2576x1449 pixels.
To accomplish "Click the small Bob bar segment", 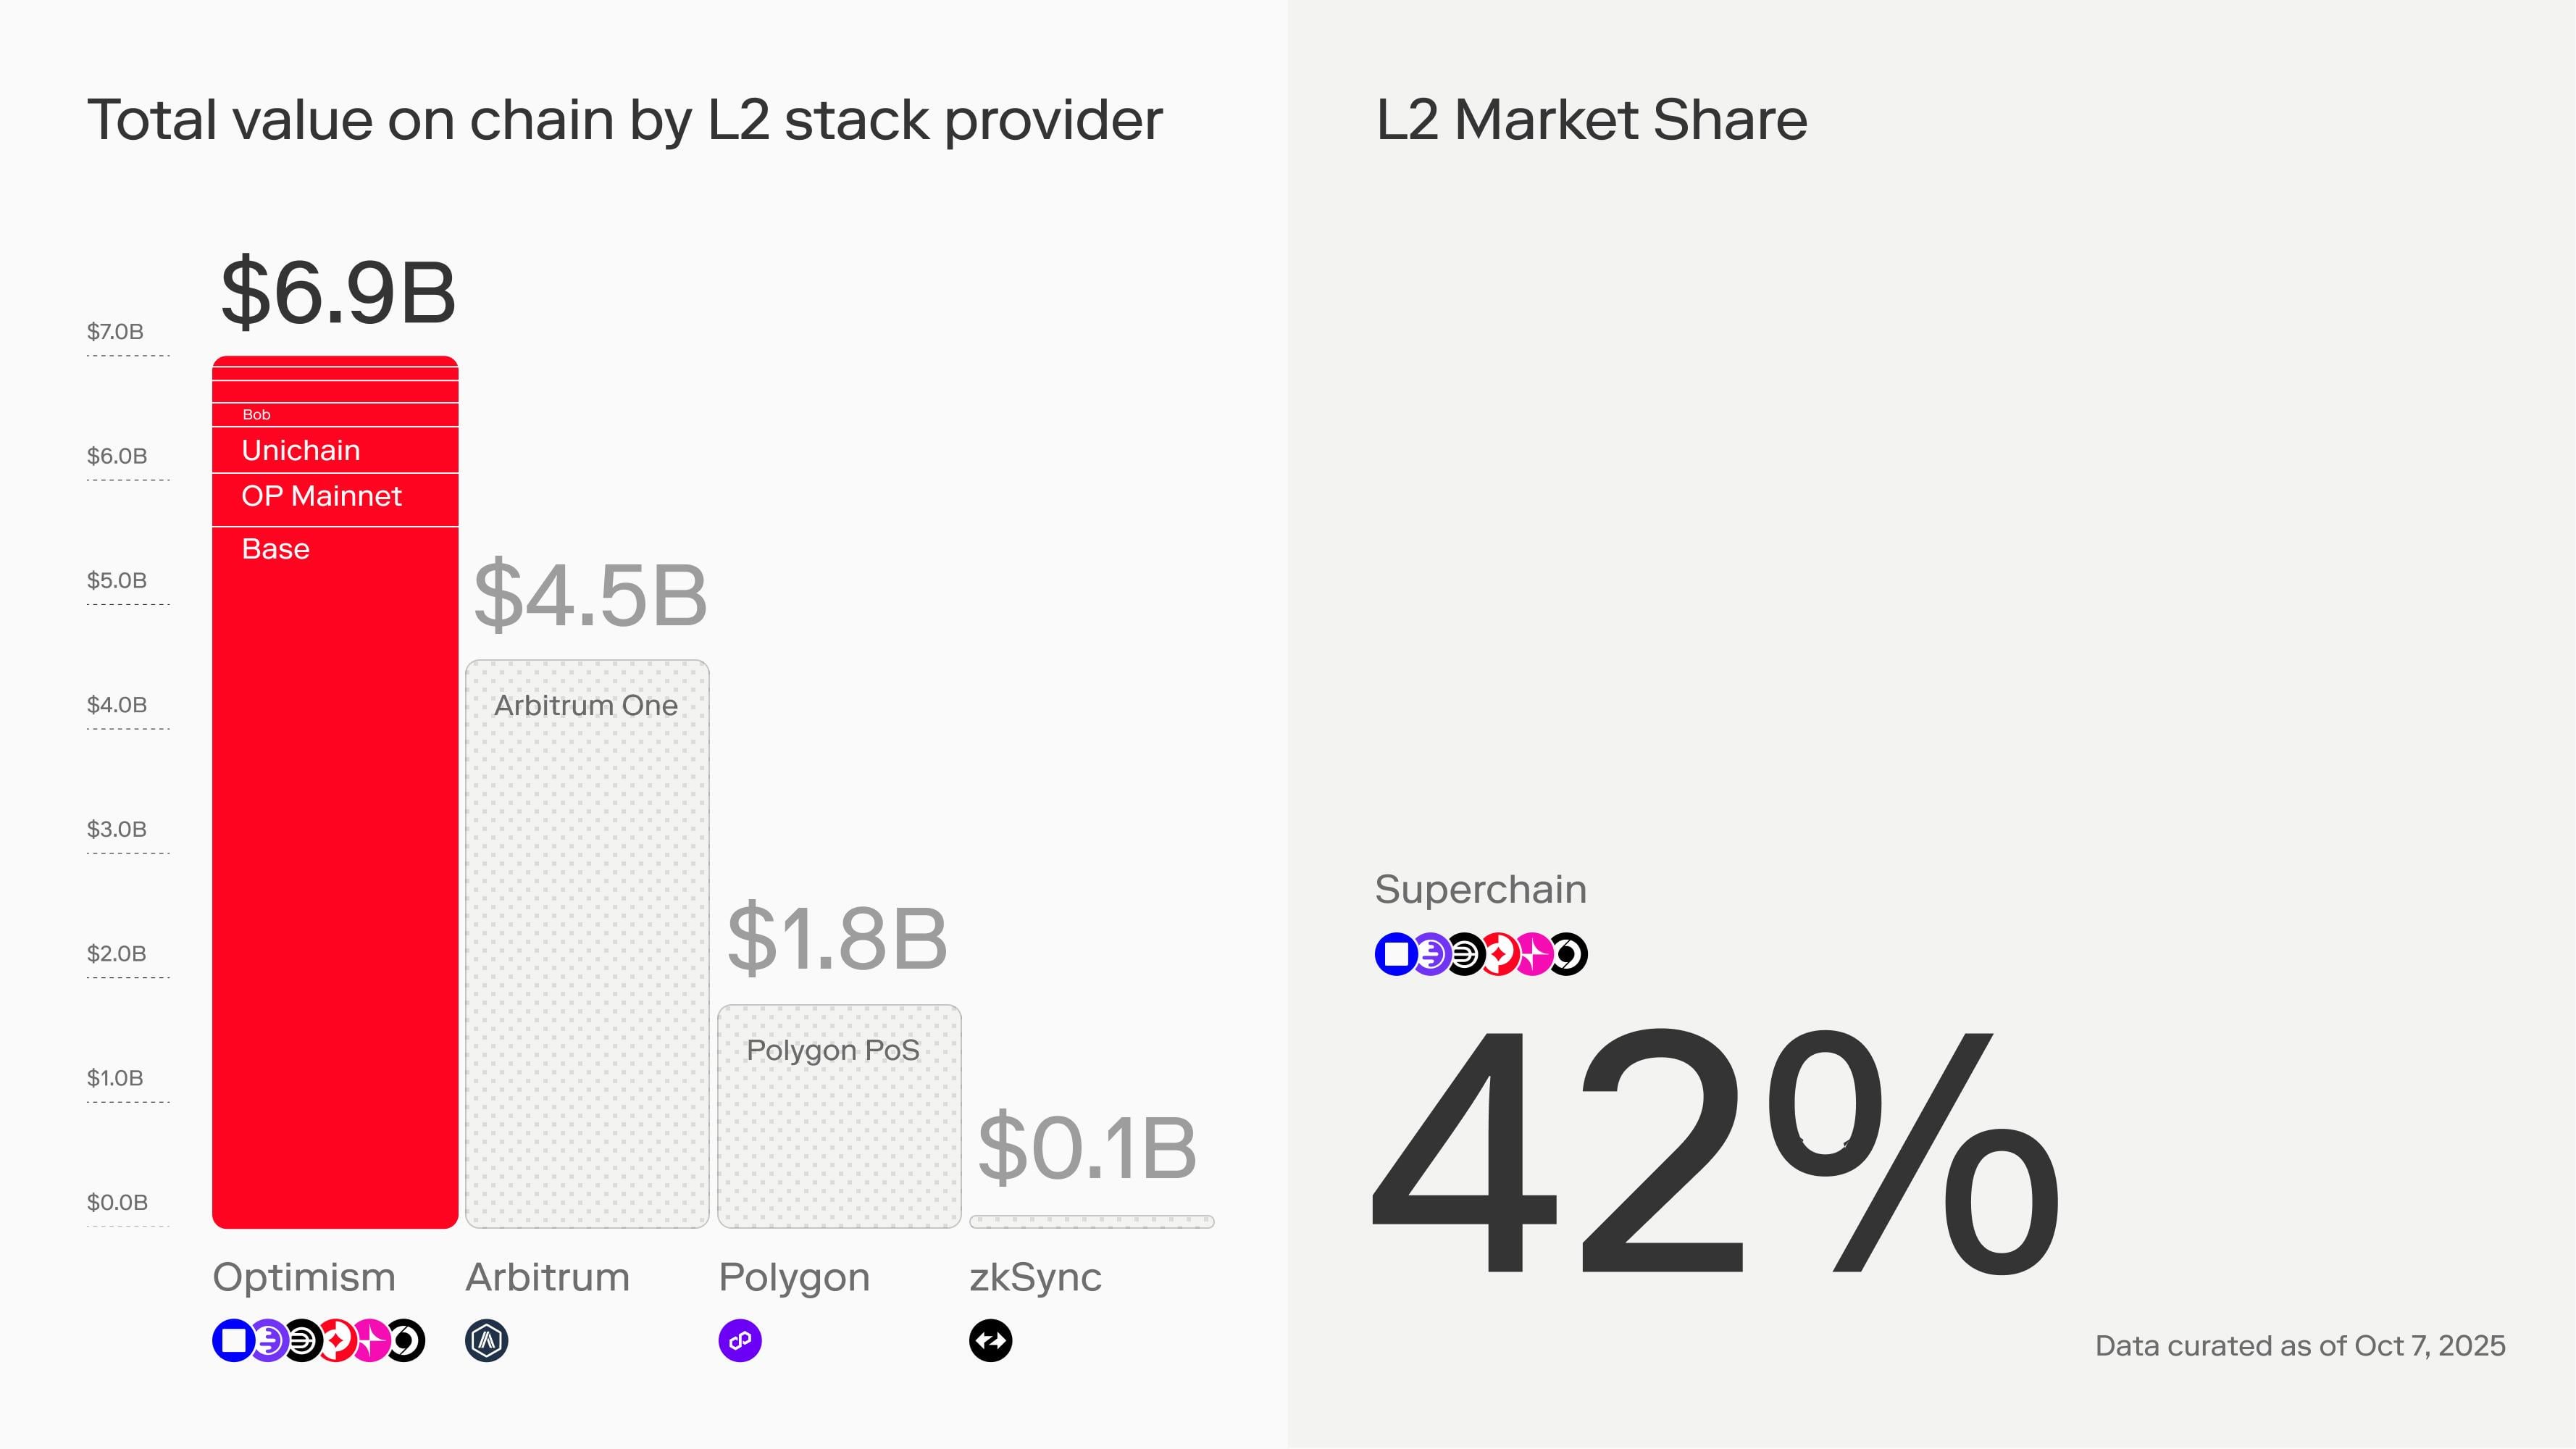I will 335,415.
